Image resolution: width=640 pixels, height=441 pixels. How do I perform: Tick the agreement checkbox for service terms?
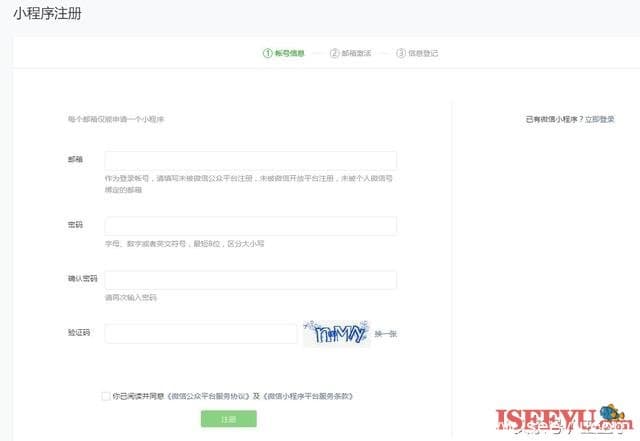pyautogui.click(x=106, y=396)
